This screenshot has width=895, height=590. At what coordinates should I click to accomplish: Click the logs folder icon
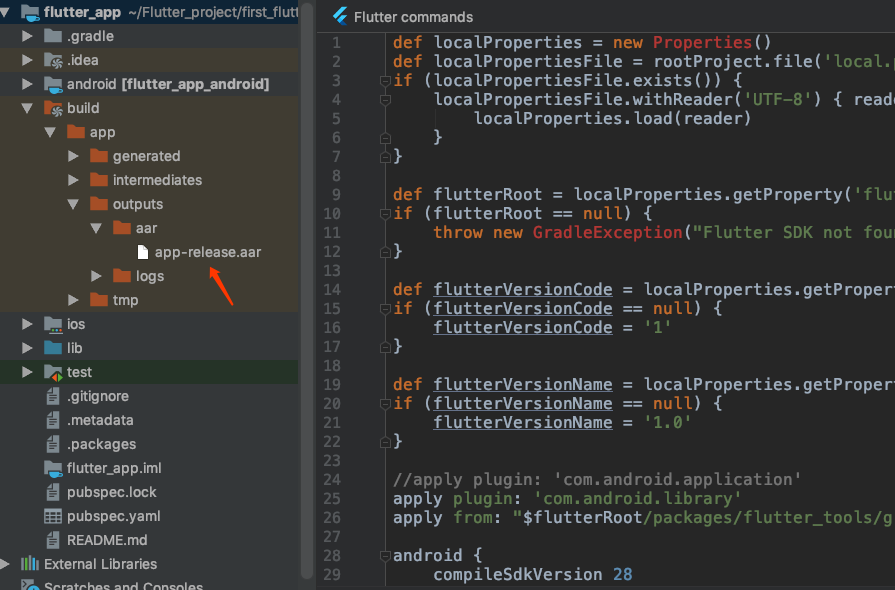122,276
